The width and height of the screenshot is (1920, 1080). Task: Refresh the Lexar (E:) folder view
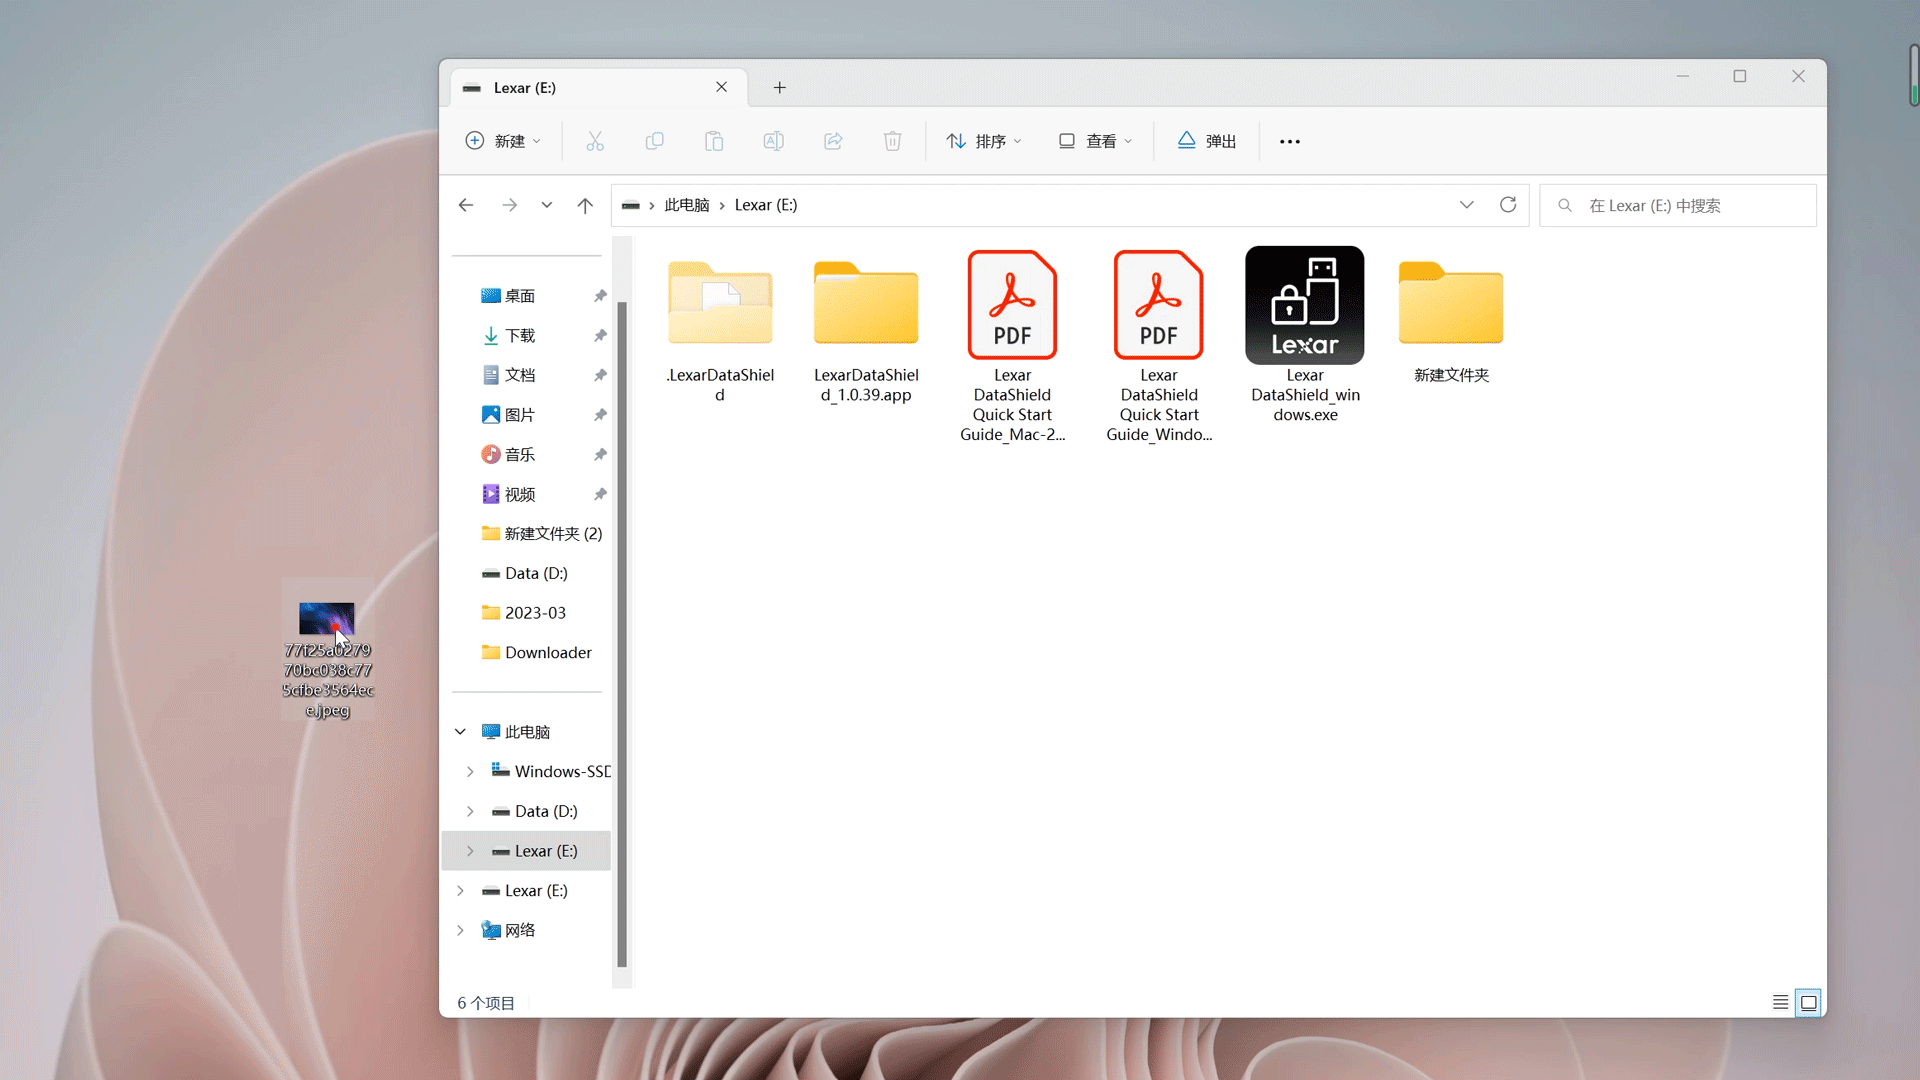pos(1508,205)
